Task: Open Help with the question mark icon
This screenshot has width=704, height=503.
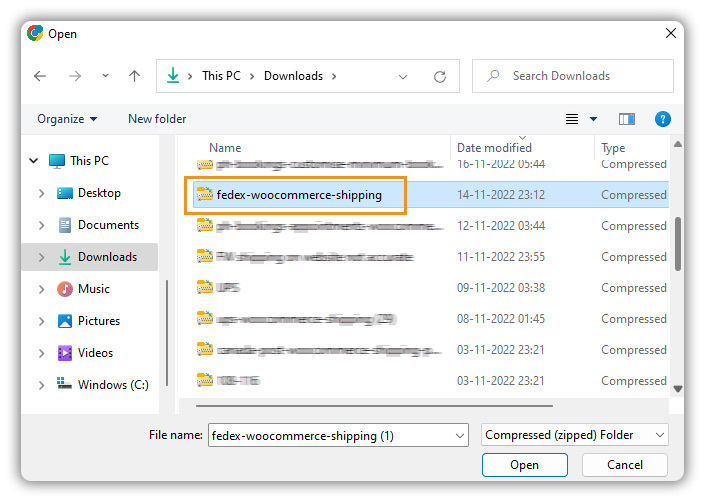Action: pos(663,119)
